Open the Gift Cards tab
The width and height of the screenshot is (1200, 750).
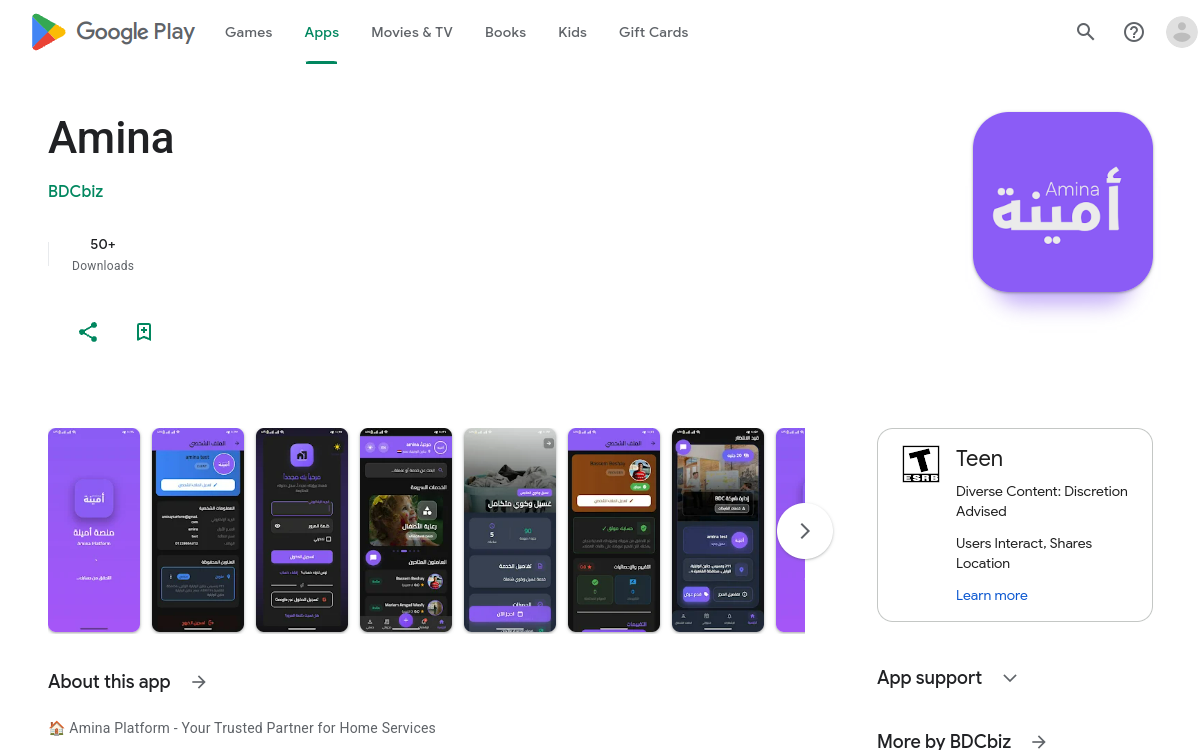pyautogui.click(x=654, y=32)
